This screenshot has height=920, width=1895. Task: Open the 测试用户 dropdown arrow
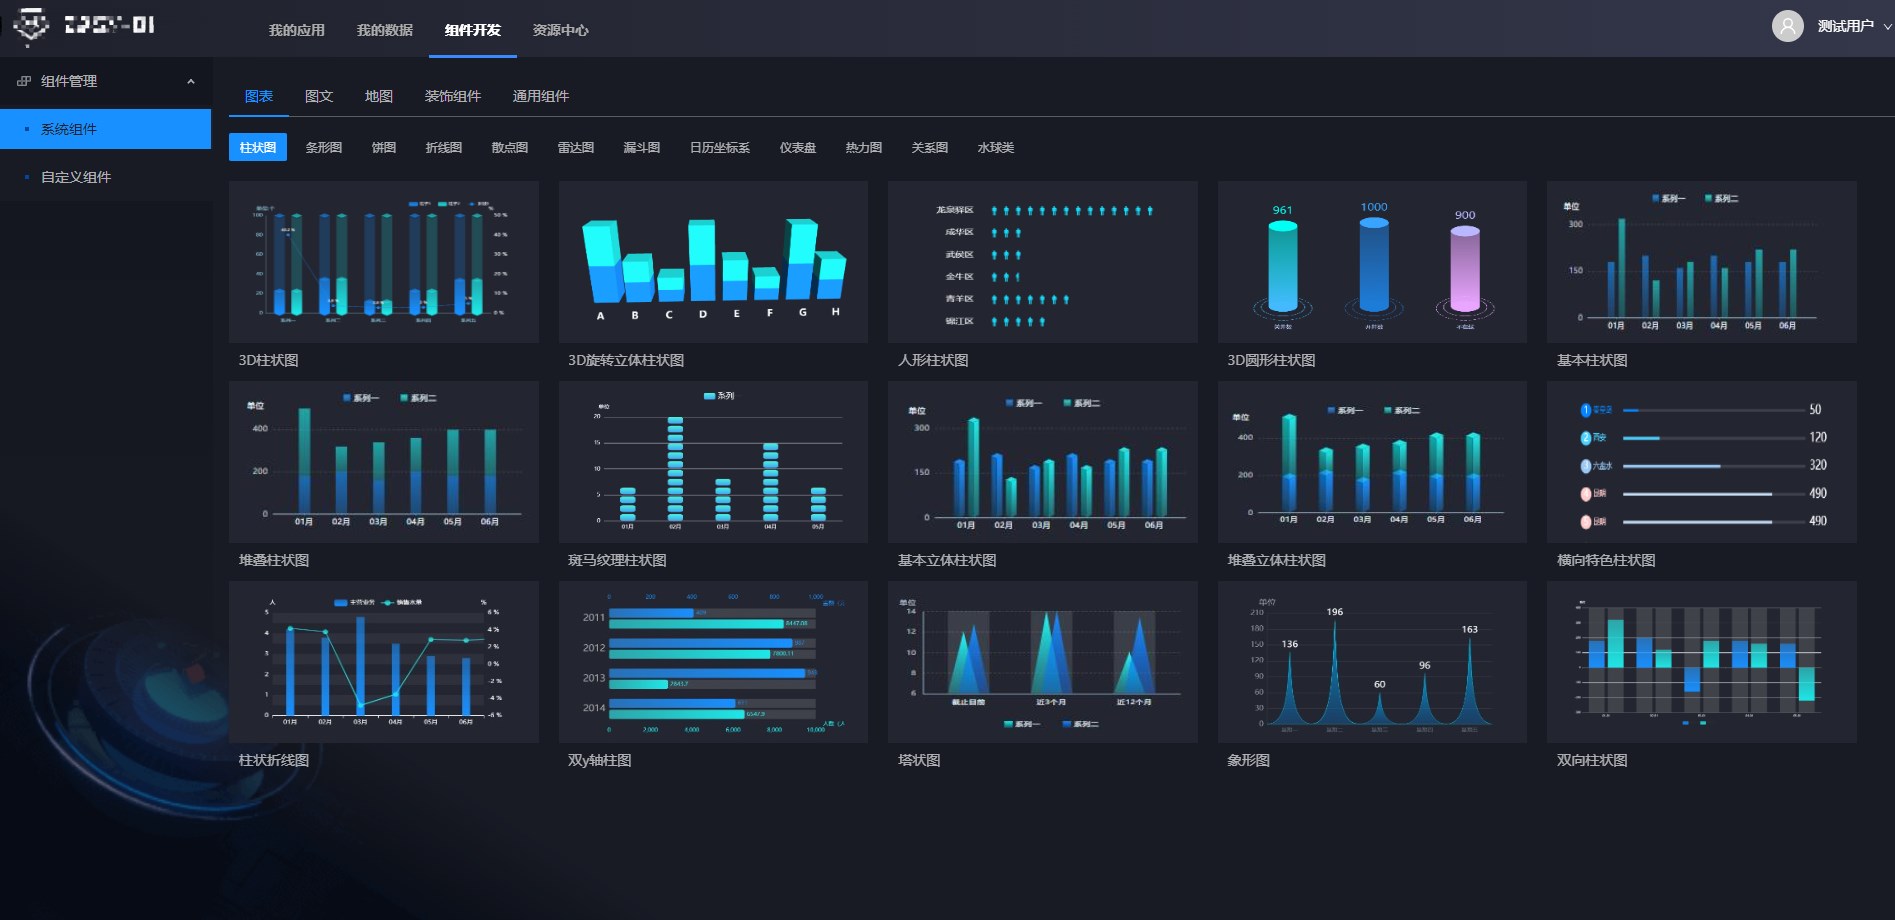1887,27
